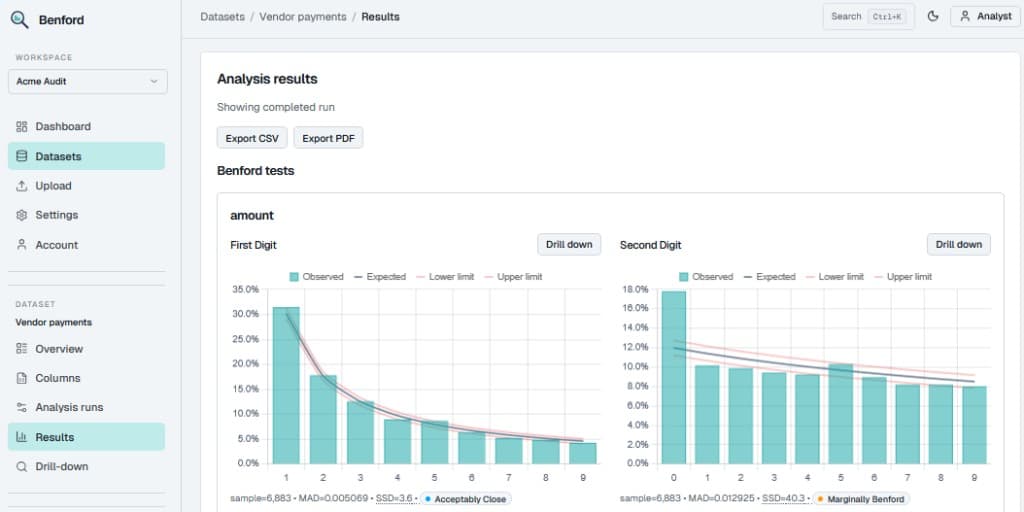Viewport: 1024px width, 512px height.
Task: Open Upload page in sidebar
Action: [x=86, y=186]
